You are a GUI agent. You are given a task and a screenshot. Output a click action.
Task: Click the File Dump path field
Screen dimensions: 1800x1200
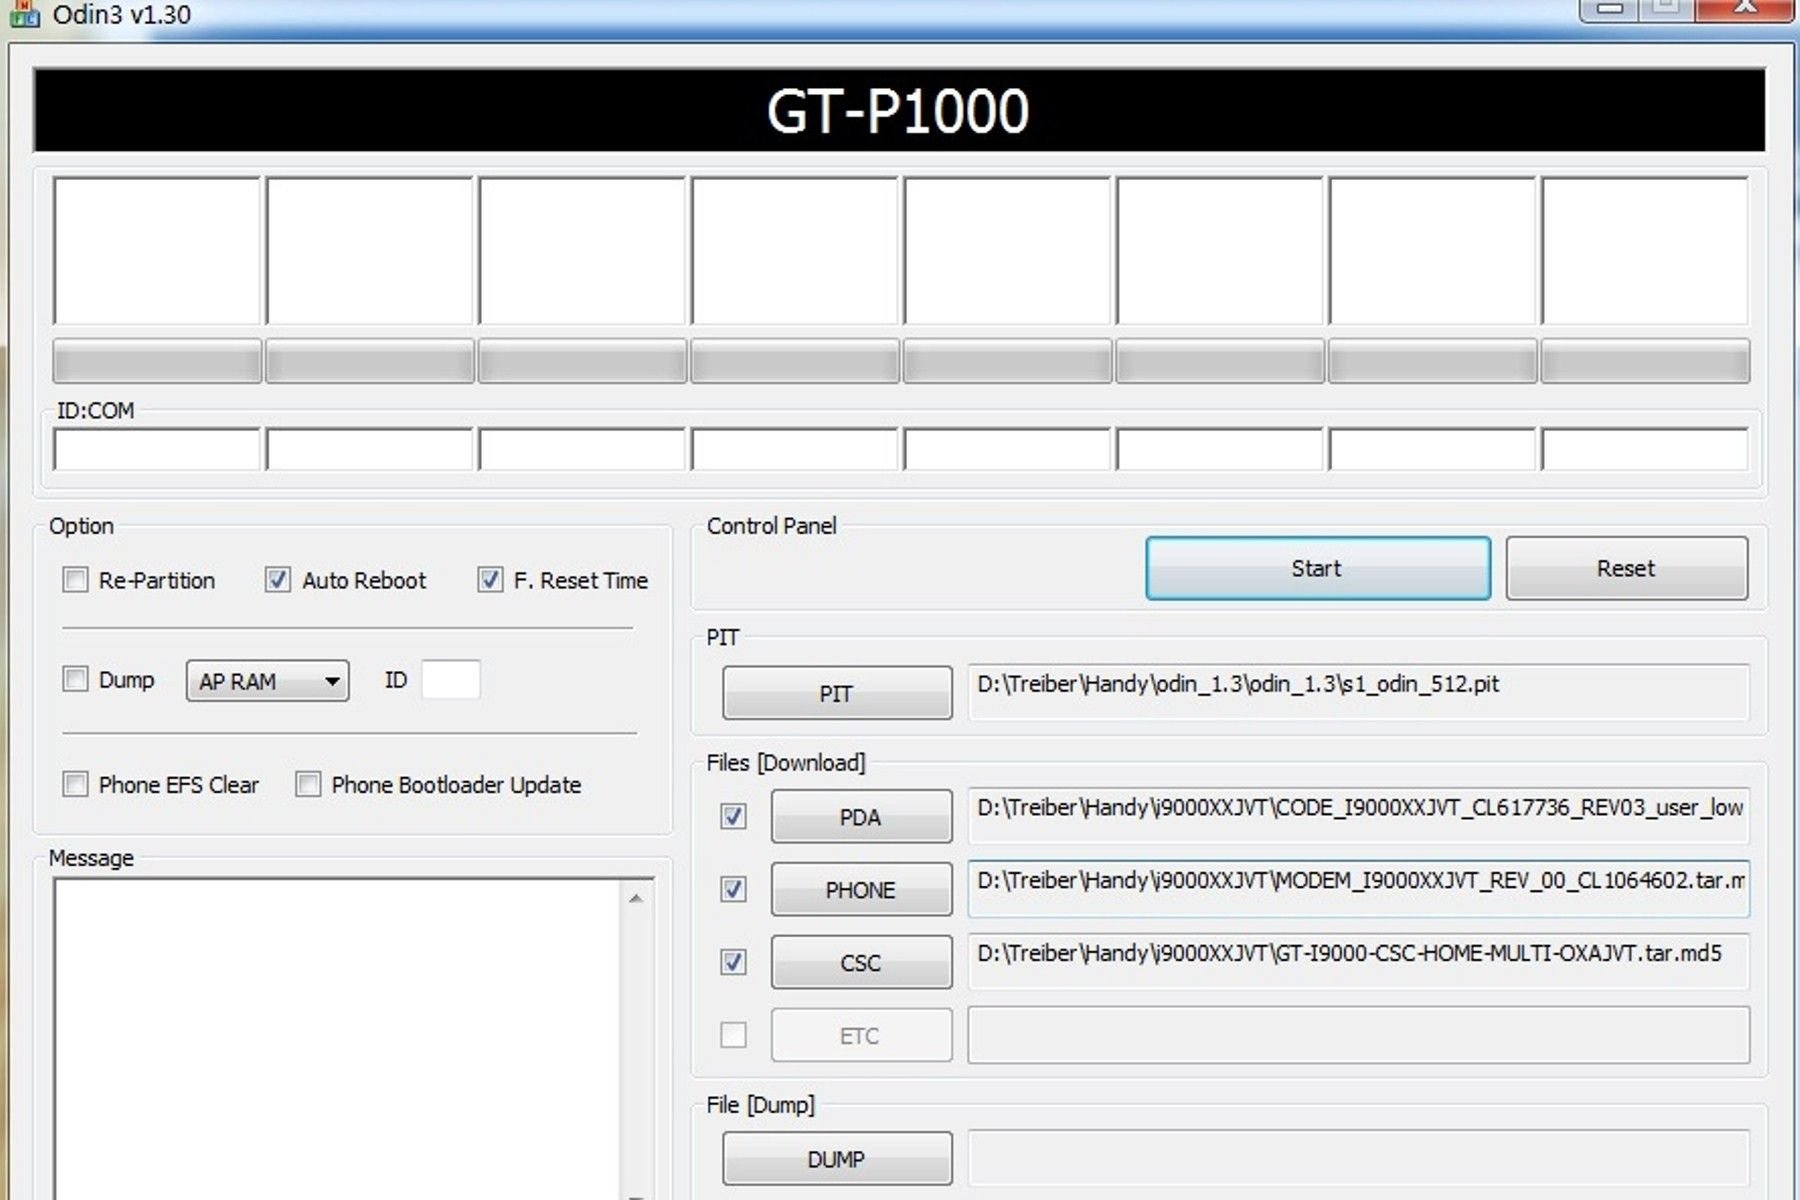pyautogui.click(x=1359, y=1158)
